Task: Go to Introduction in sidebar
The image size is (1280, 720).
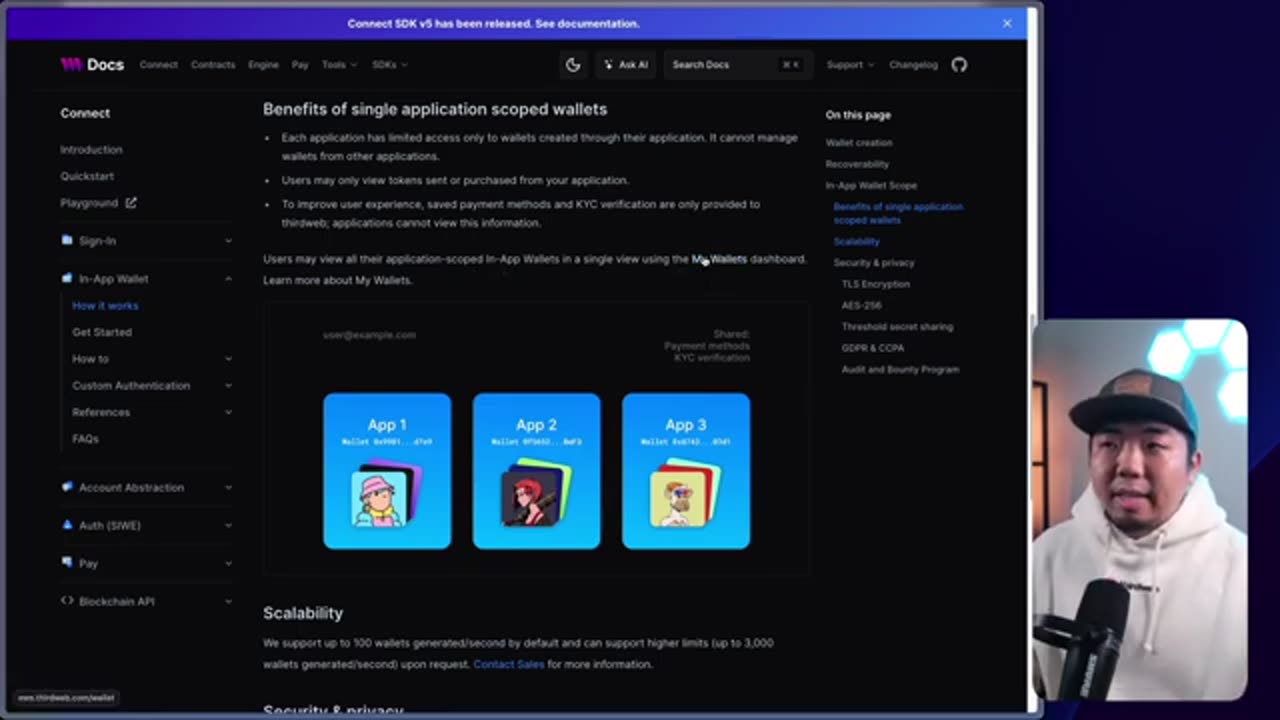Action: tap(91, 149)
